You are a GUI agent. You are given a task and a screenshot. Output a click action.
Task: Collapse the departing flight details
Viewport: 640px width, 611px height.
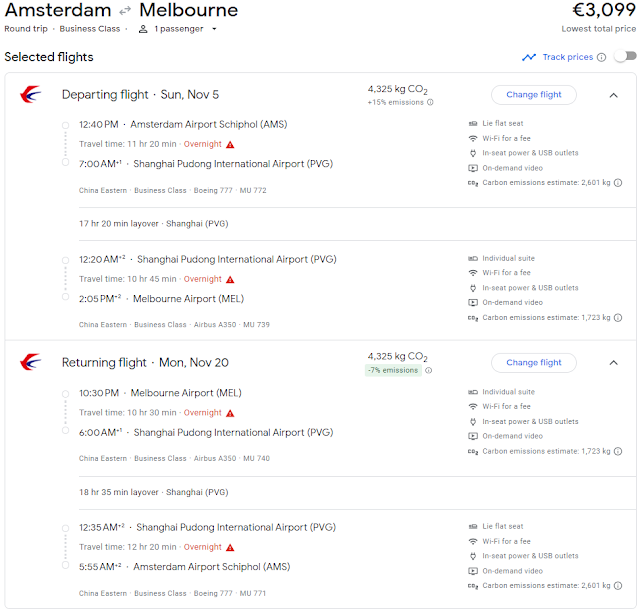tap(613, 95)
